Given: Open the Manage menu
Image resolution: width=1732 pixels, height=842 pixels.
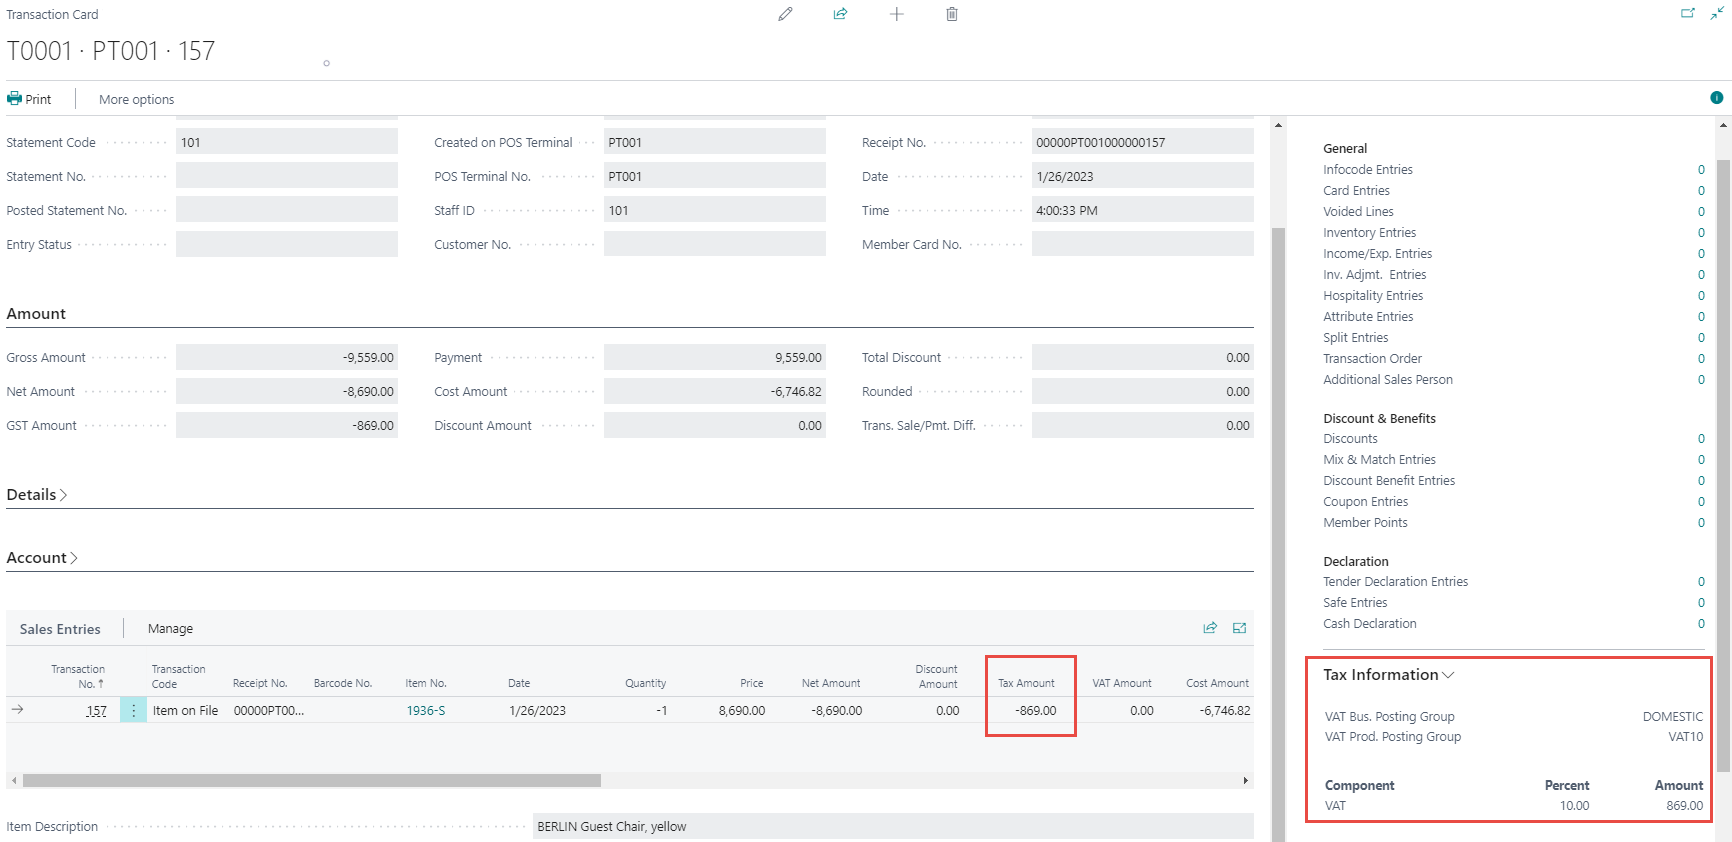Looking at the screenshot, I should pyautogui.click(x=170, y=629).
